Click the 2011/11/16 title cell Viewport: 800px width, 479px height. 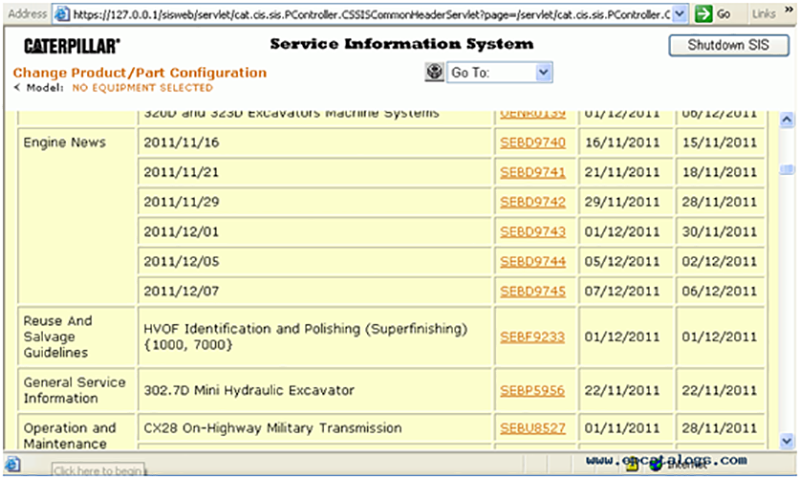pyautogui.click(x=314, y=142)
